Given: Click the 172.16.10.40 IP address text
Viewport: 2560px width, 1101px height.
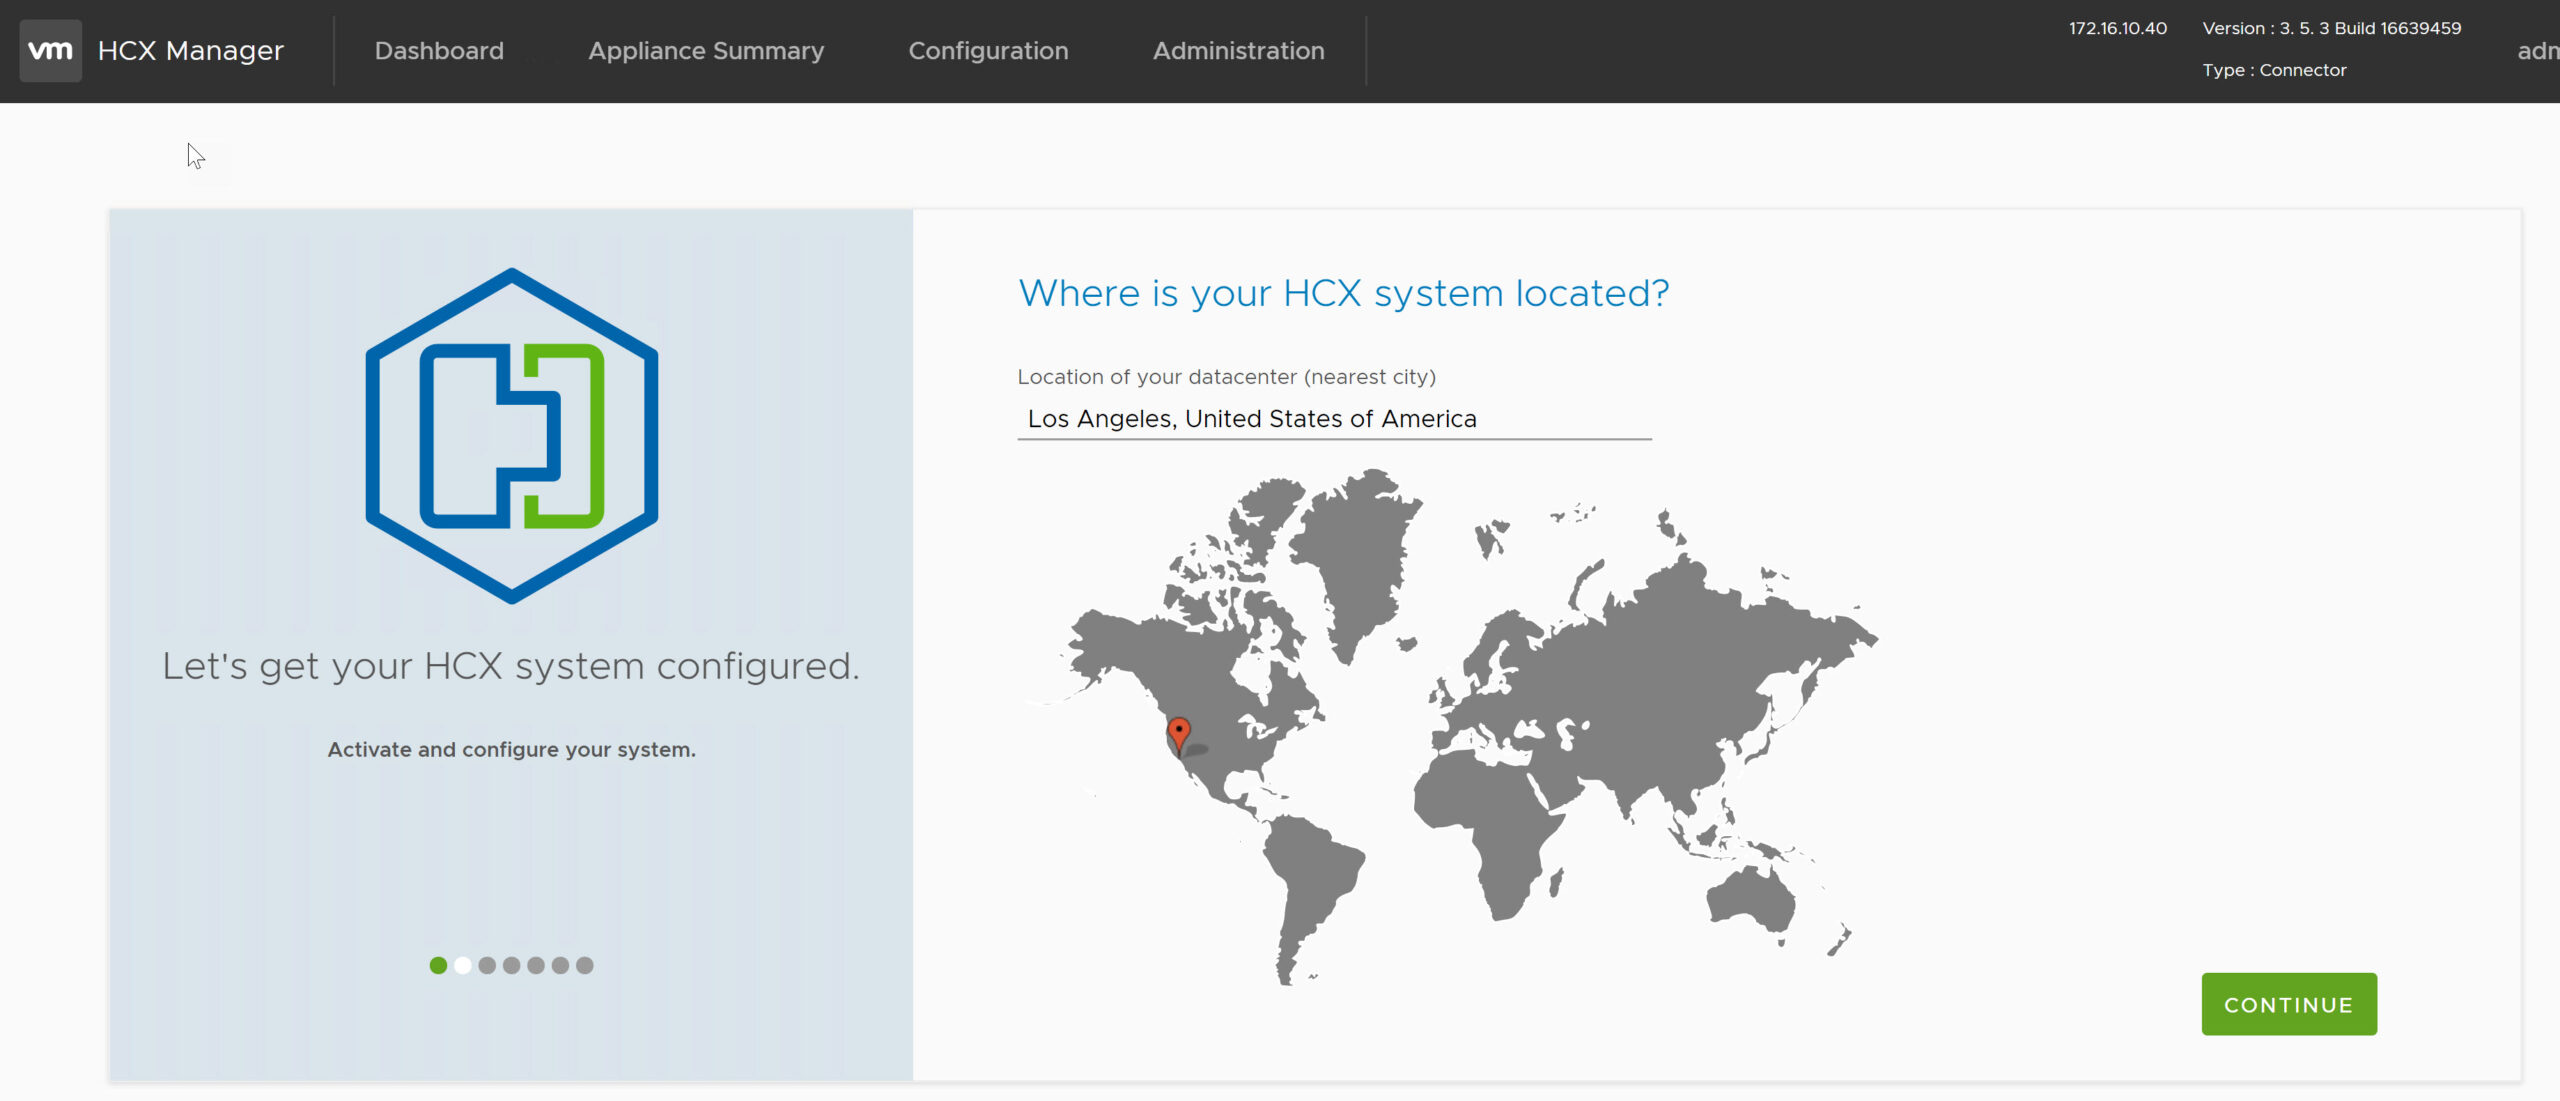Looking at the screenshot, I should 2117,28.
